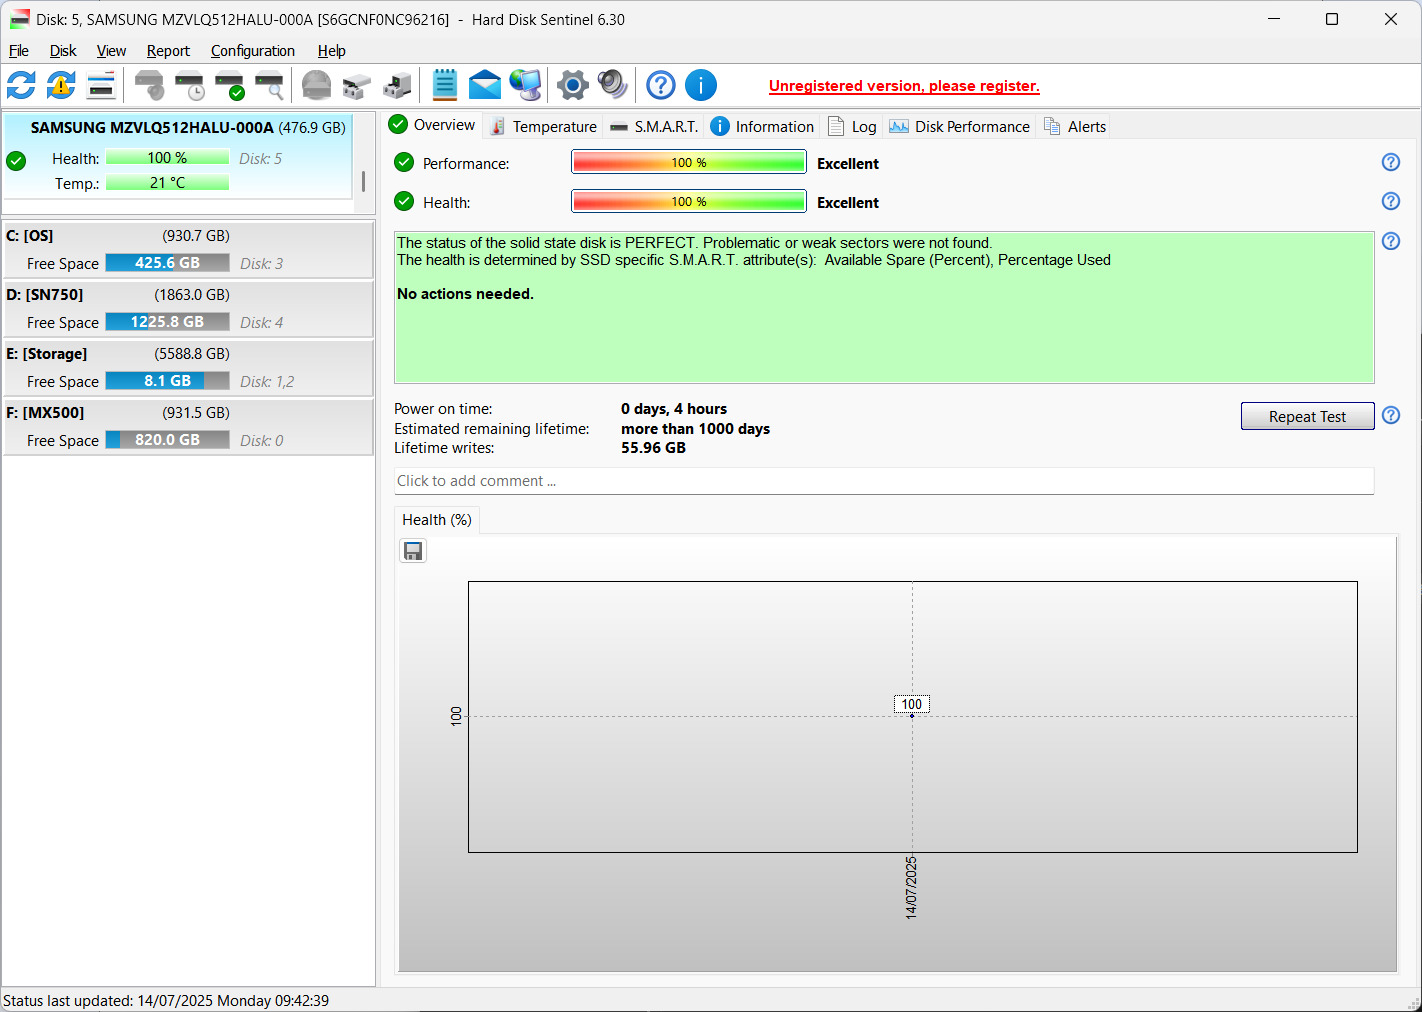Click the gray round hard disk toolbar icon

click(x=317, y=86)
